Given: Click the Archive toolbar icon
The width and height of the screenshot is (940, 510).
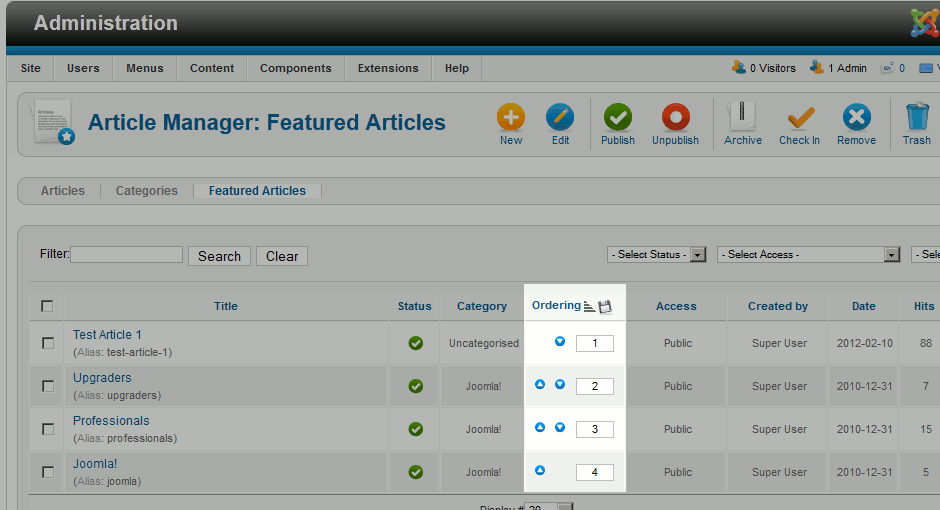Looking at the screenshot, I should [742, 118].
